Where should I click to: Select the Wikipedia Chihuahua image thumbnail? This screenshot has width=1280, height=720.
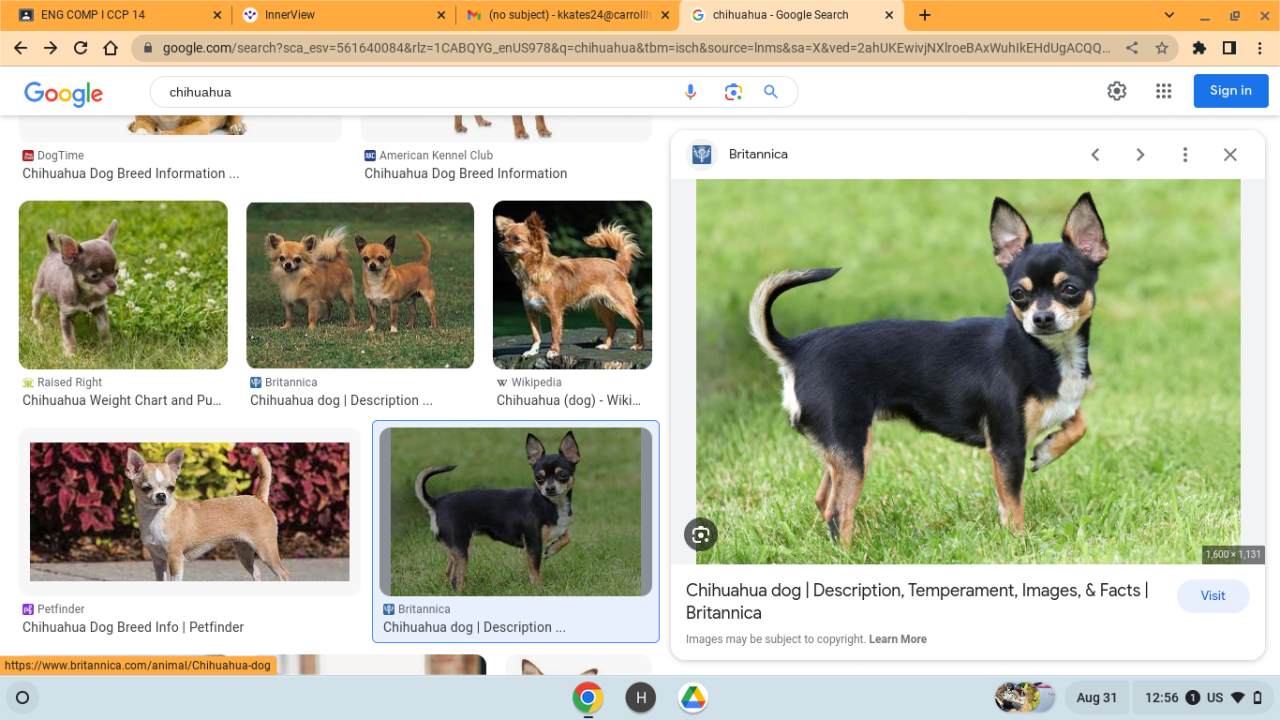pyautogui.click(x=572, y=285)
